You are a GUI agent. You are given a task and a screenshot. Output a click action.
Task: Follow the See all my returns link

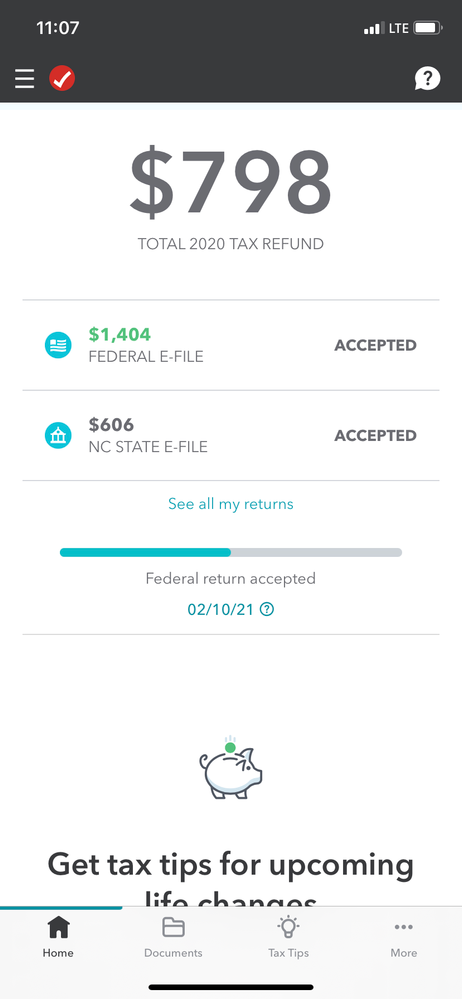click(x=231, y=504)
